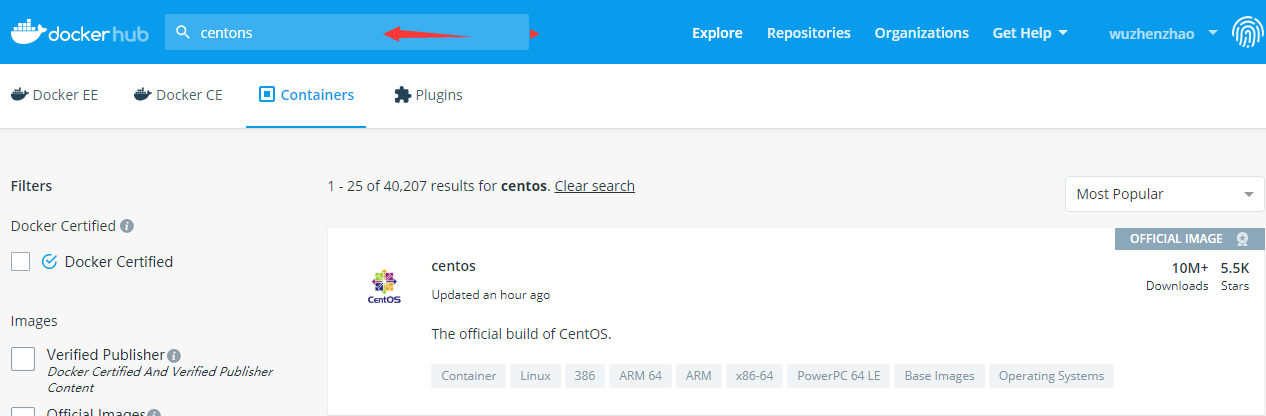Click the Images section label
Viewport: 1266px width, 416px height.
[34, 321]
